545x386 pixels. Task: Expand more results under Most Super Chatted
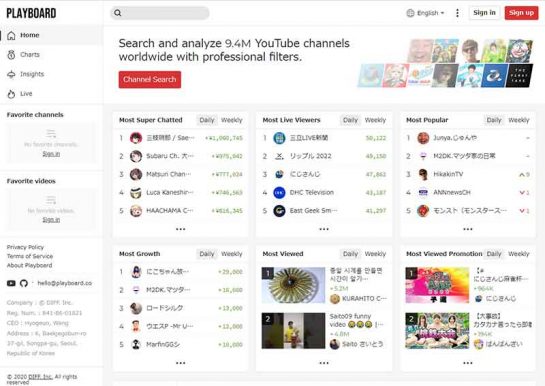coord(180,229)
